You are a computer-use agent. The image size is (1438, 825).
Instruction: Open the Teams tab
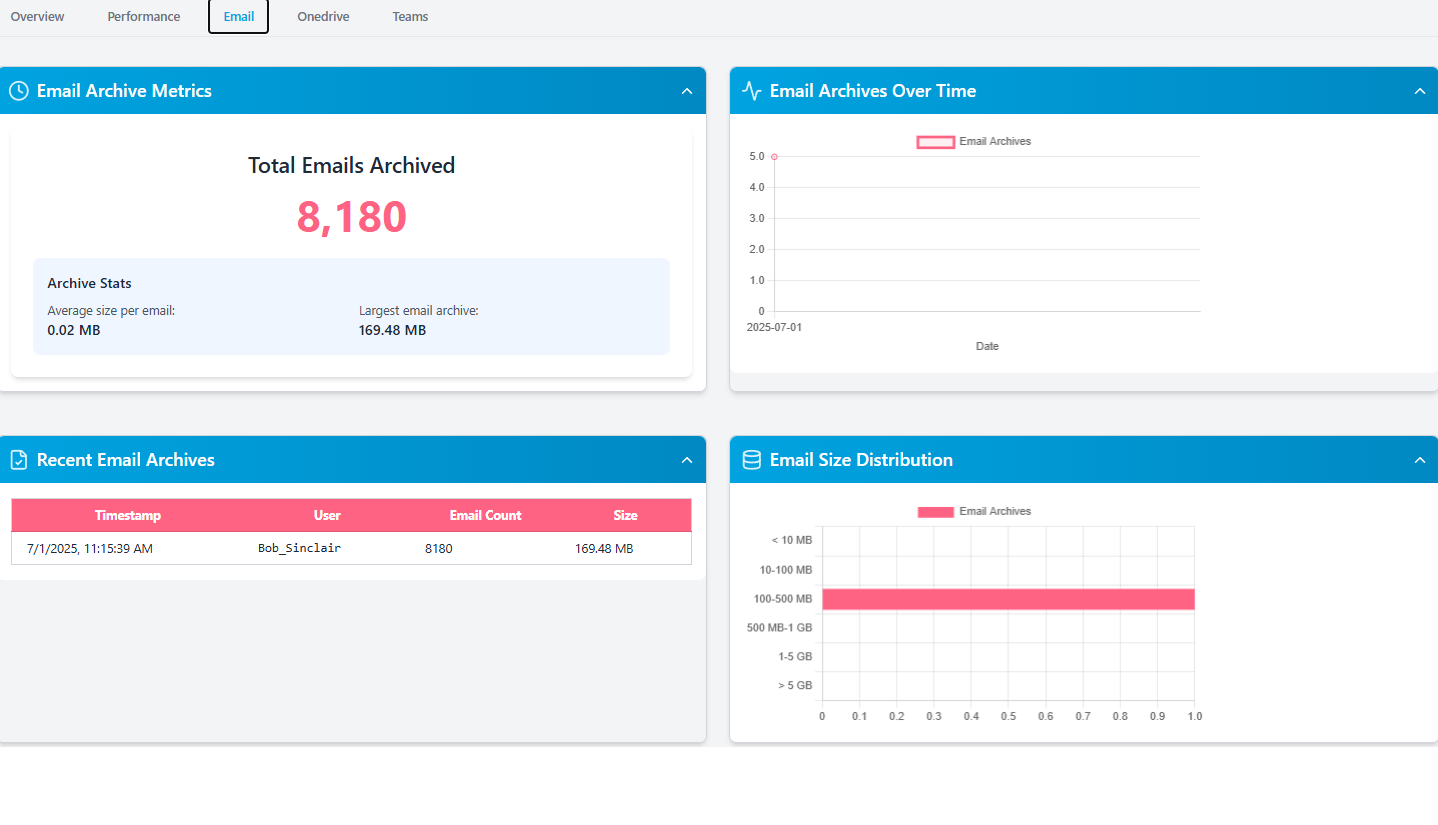pos(410,17)
